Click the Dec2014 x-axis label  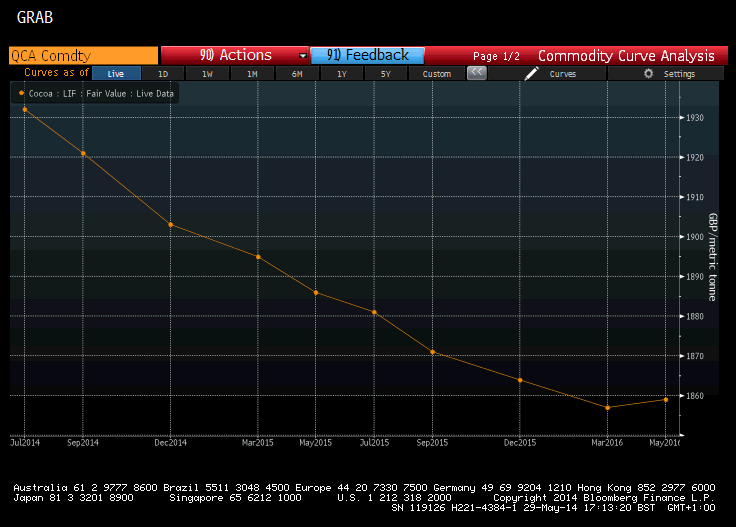click(170, 443)
